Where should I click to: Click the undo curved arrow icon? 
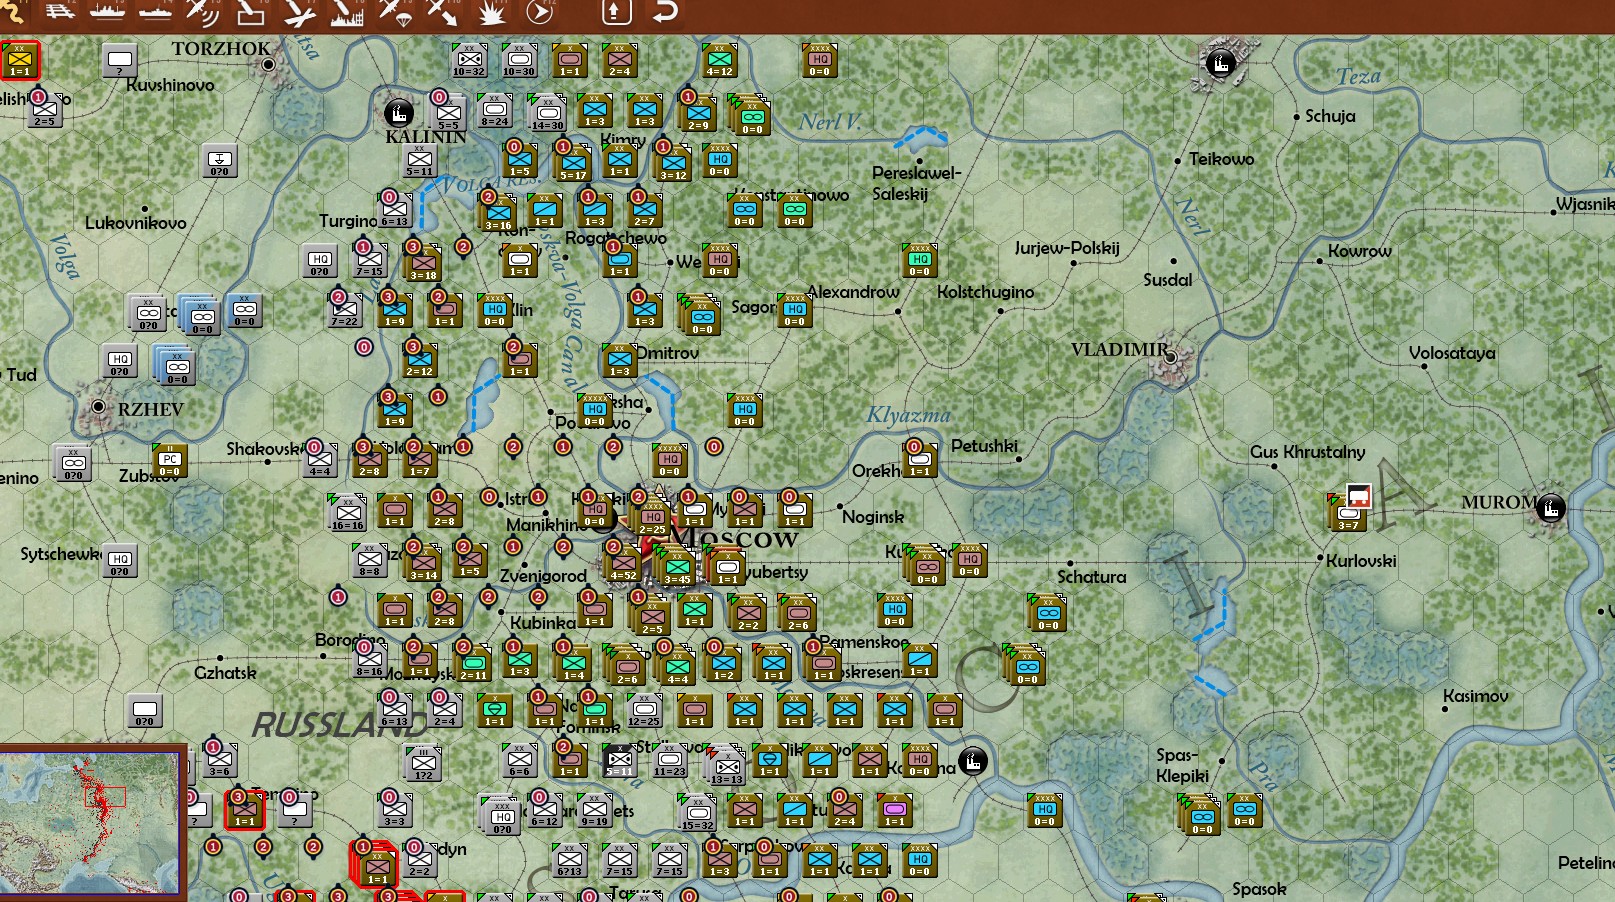coord(665,12)
